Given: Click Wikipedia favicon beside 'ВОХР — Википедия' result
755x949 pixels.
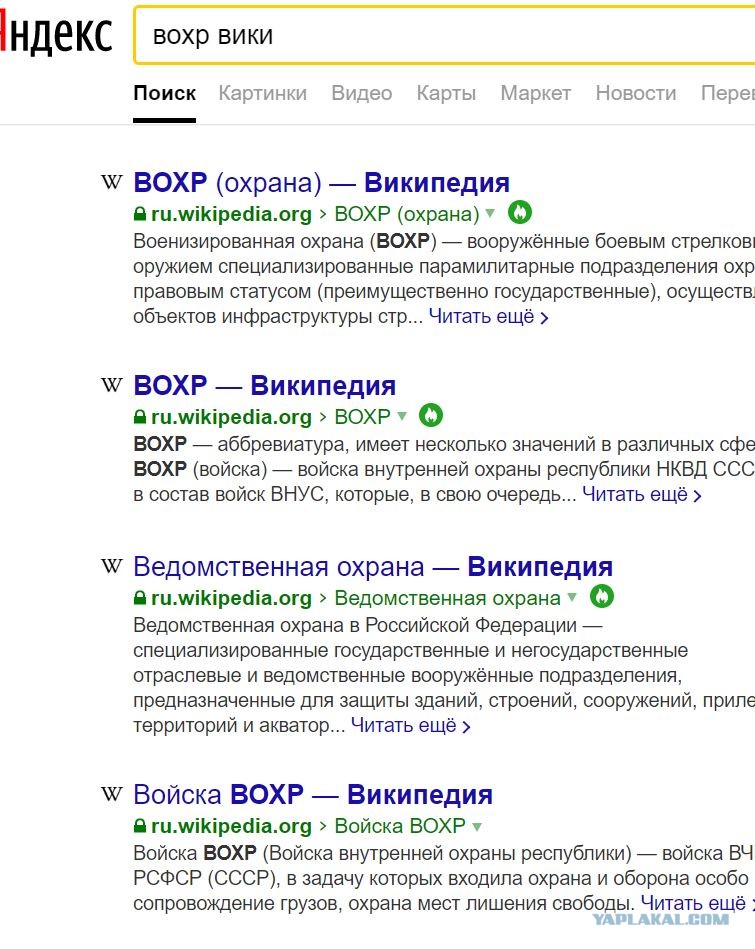Looking at the screenshot, I should point(111,385).
